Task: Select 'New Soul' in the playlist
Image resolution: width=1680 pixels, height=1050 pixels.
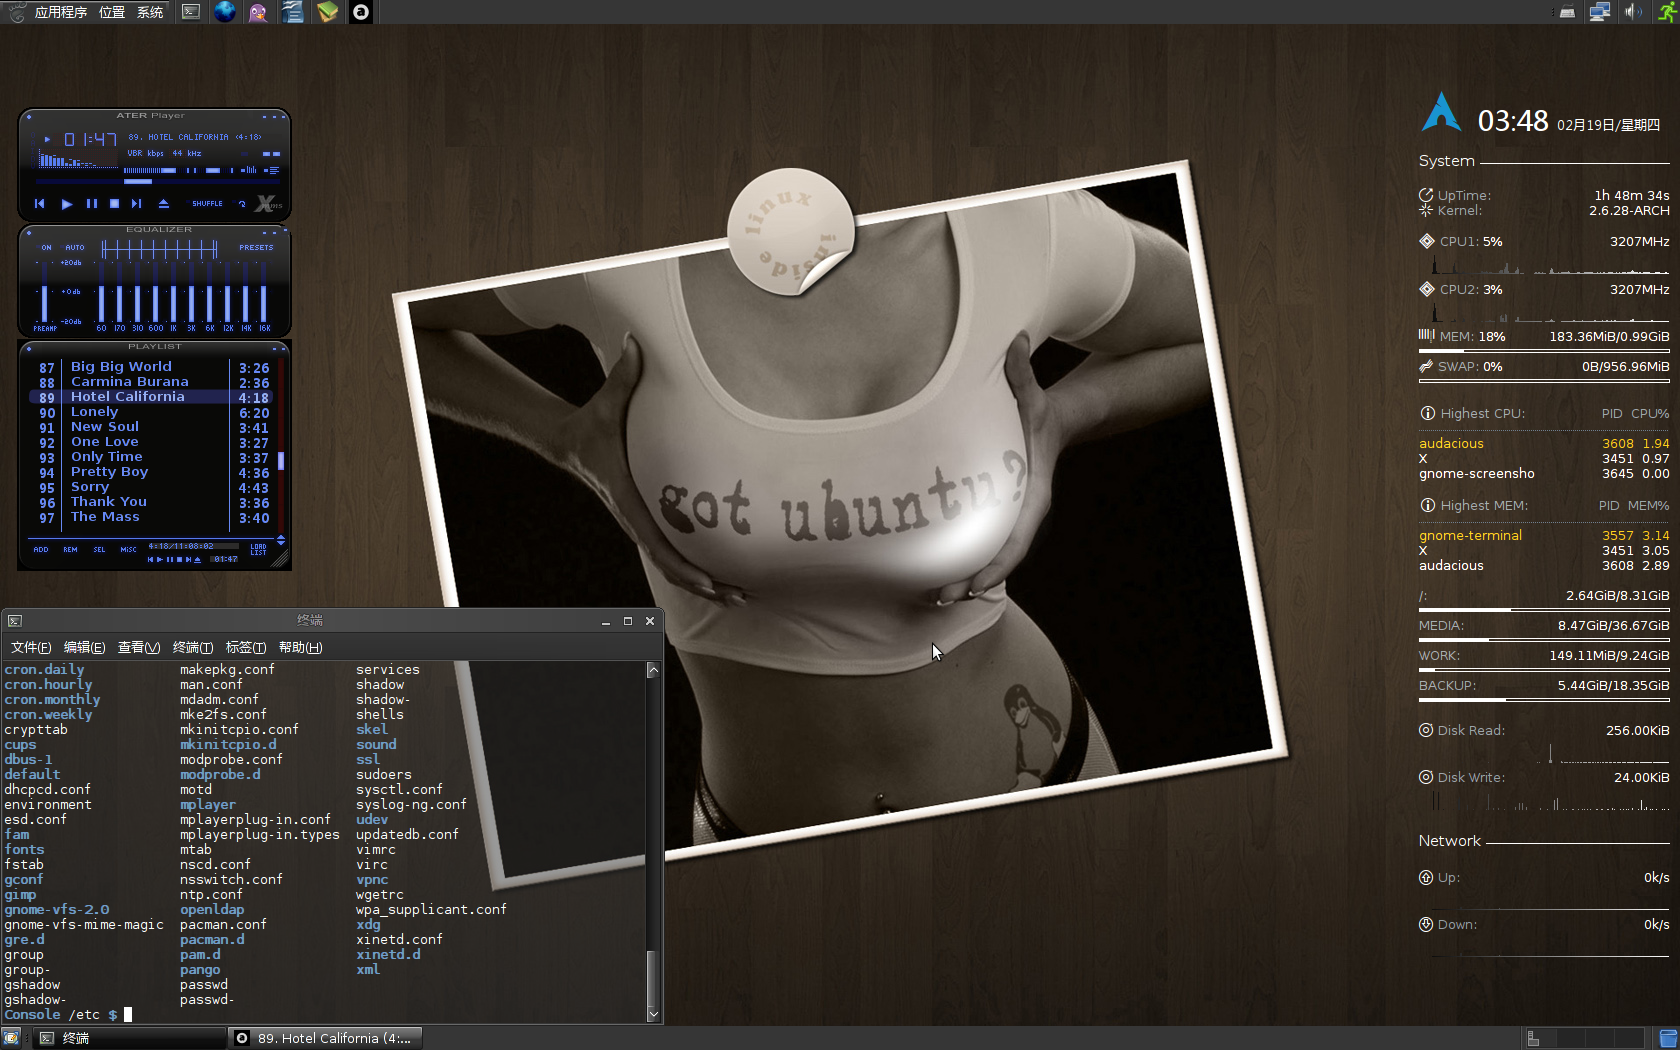Action: click(x=105, y=427)
